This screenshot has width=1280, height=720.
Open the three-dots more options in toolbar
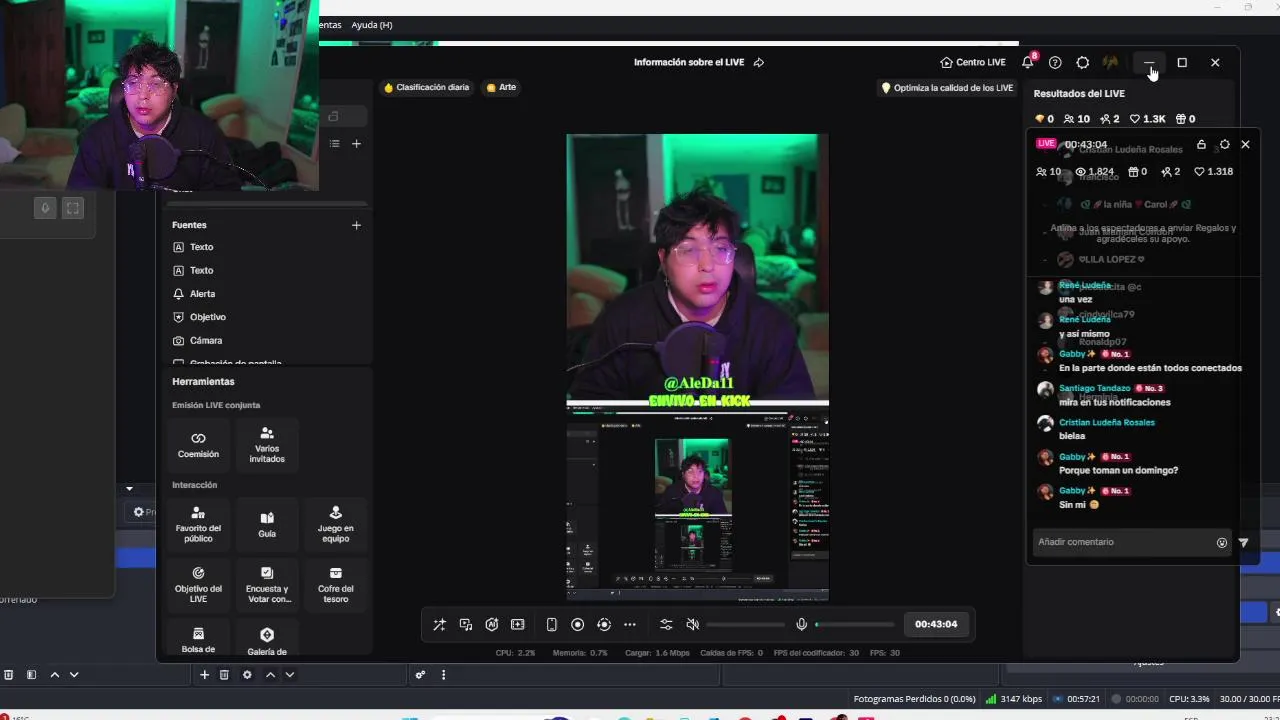[630, 624]
